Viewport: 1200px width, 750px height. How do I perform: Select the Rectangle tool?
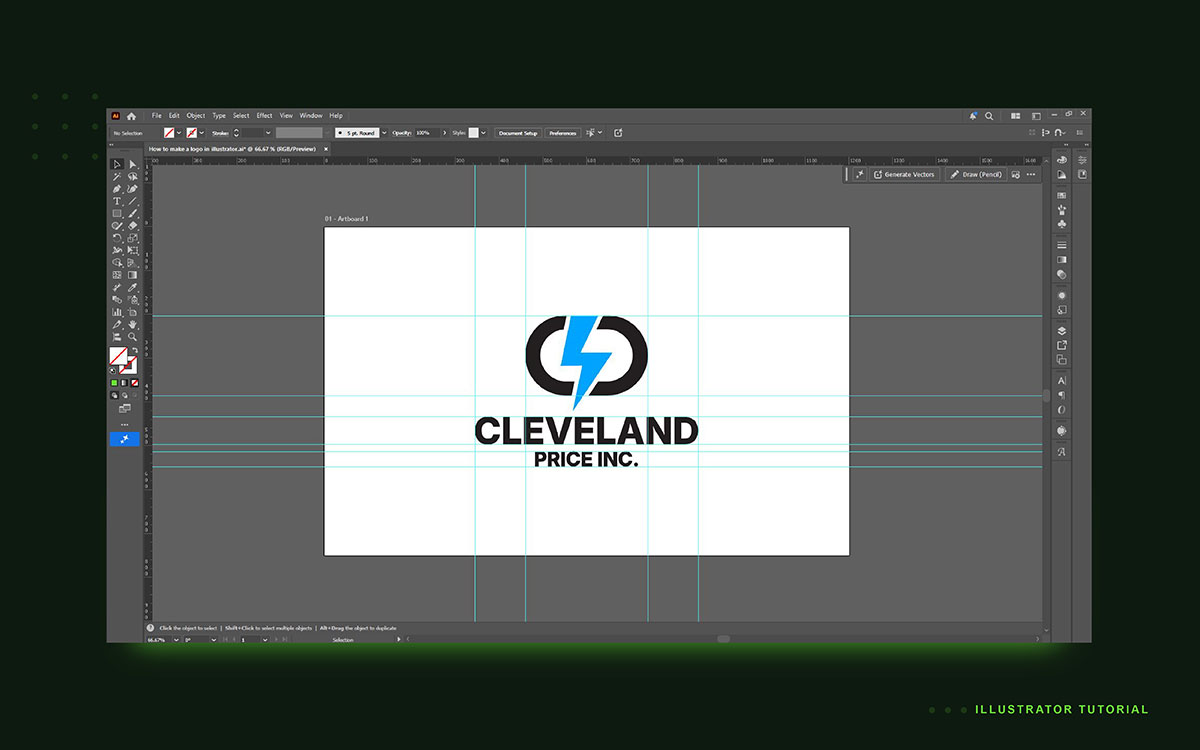pyautogui.click(x=117, y=213)
